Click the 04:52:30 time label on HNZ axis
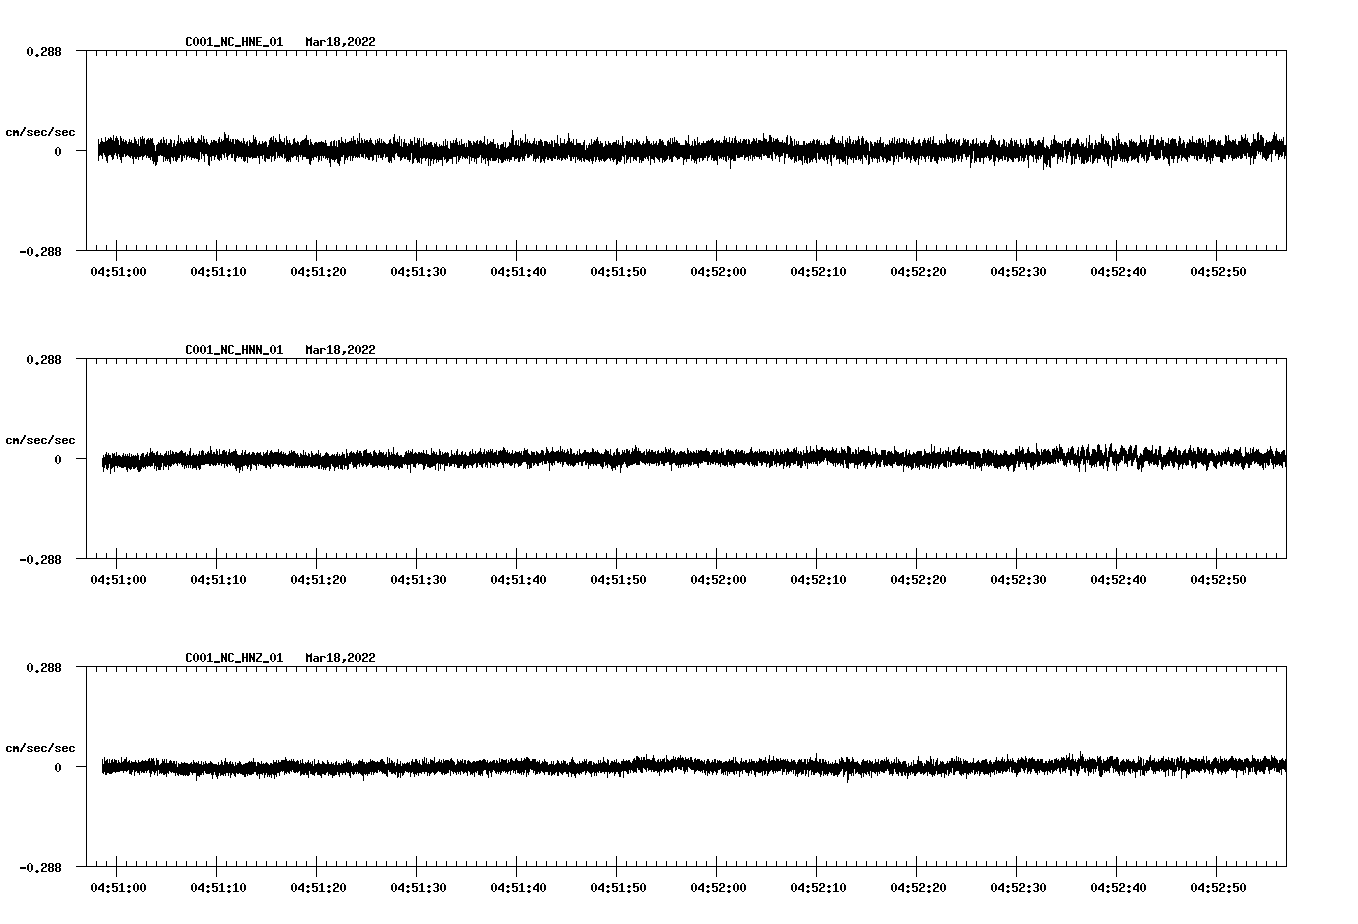This screenshot has height=924, width=1358. pyautogui.click(x=1018, y=888)
